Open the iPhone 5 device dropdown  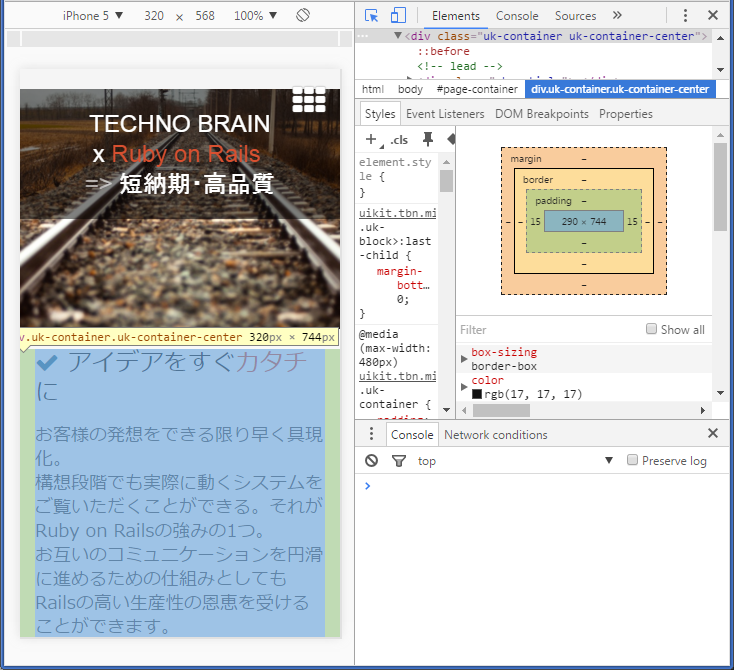93,16
